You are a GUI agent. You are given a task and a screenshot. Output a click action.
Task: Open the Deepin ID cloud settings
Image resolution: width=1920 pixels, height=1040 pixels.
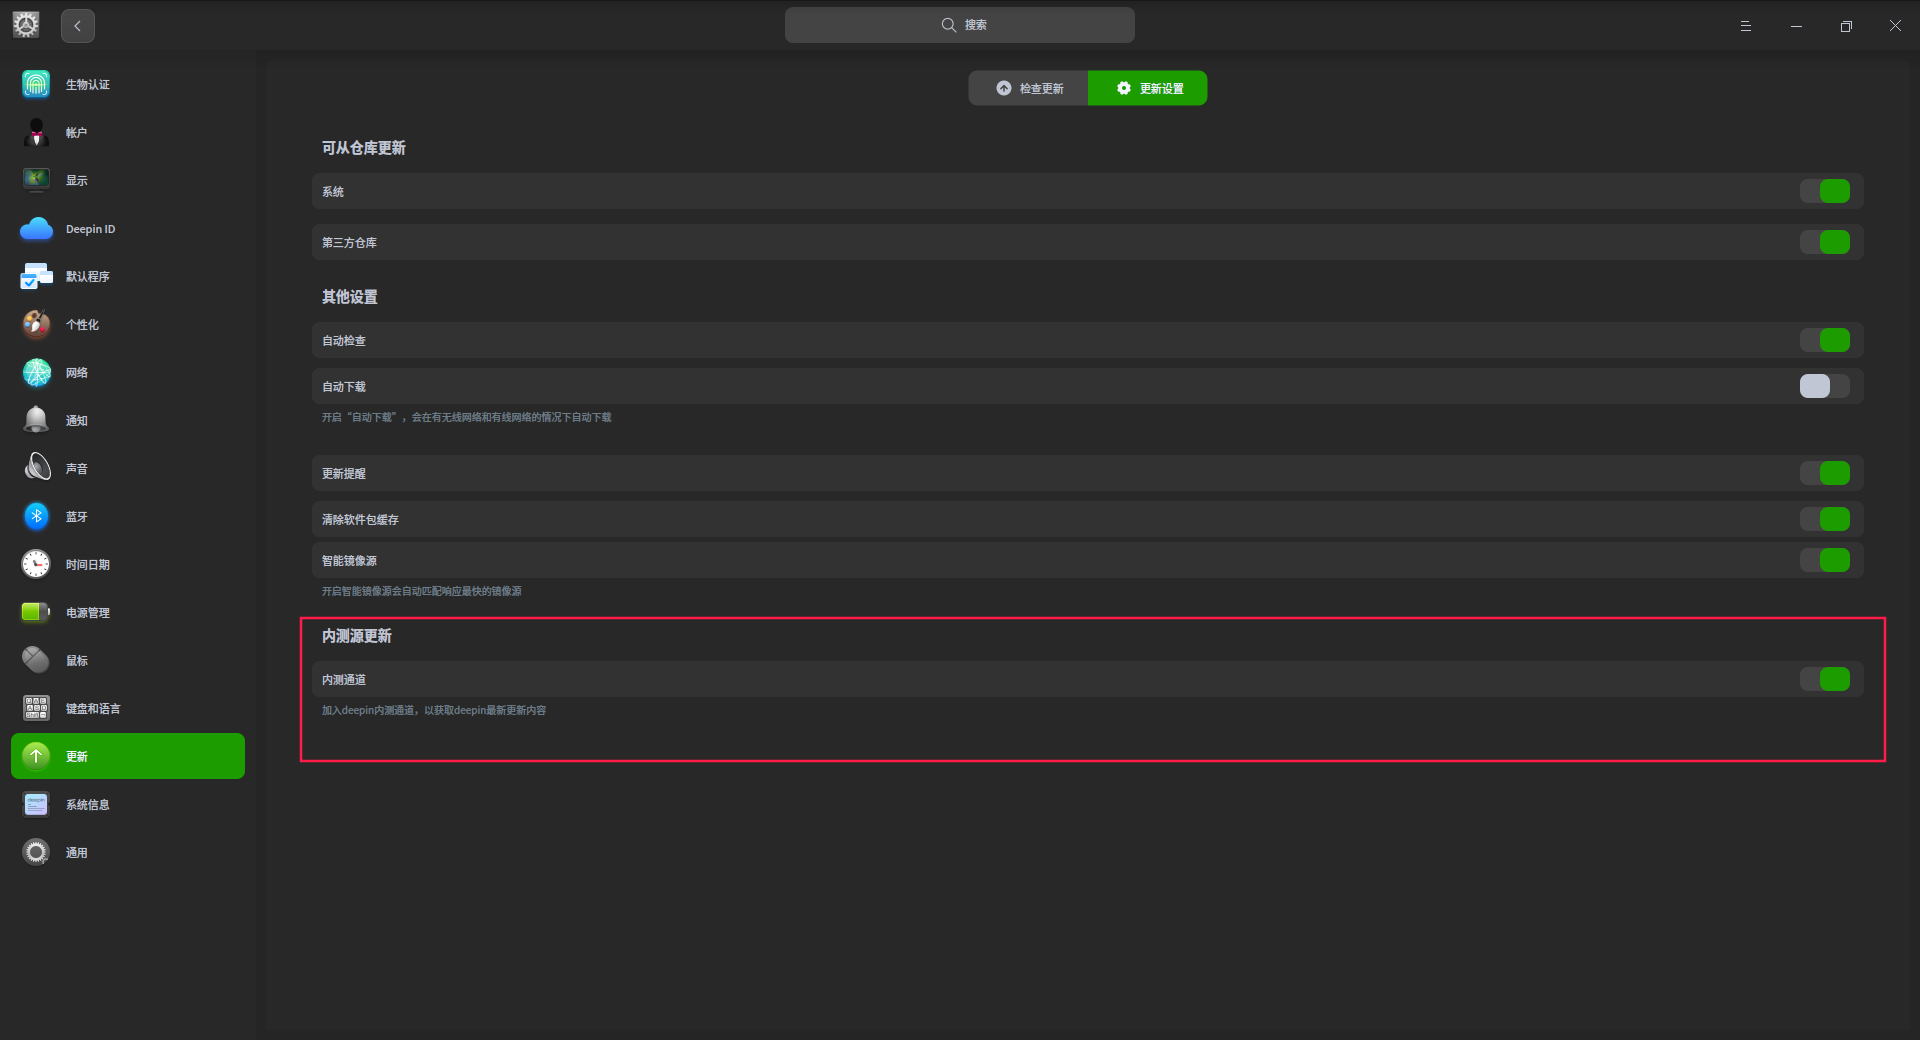point(128,229)
